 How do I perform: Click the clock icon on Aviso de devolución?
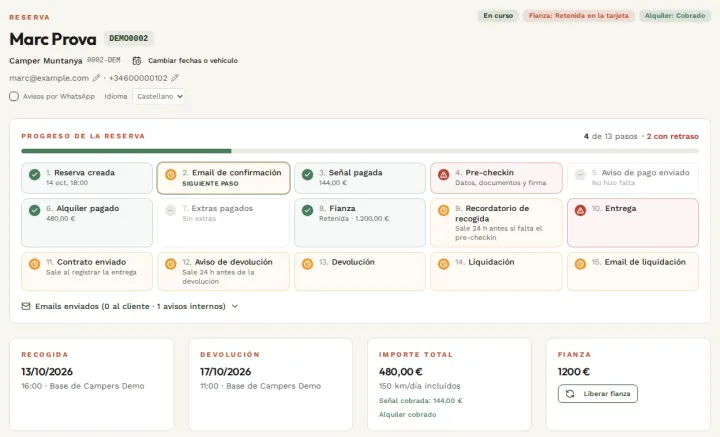[x=170, y=264]
